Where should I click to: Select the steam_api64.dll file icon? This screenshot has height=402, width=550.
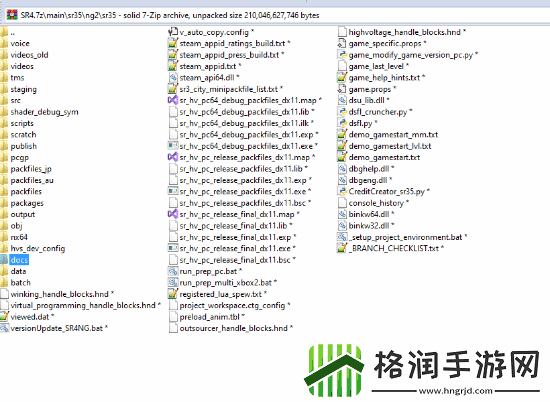(x=173, y=78)
